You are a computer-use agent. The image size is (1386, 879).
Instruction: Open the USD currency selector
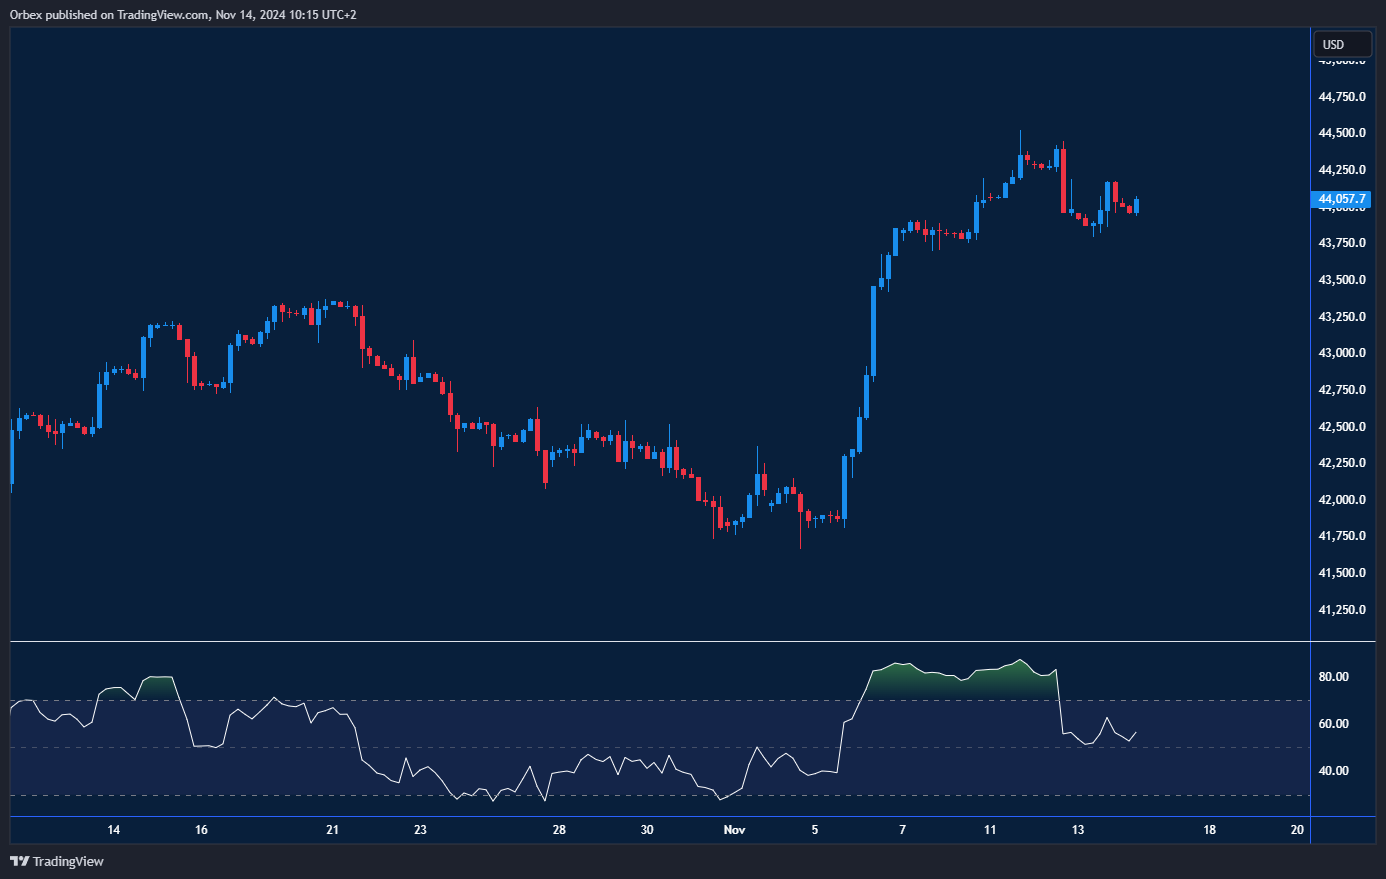[1341, 45]
